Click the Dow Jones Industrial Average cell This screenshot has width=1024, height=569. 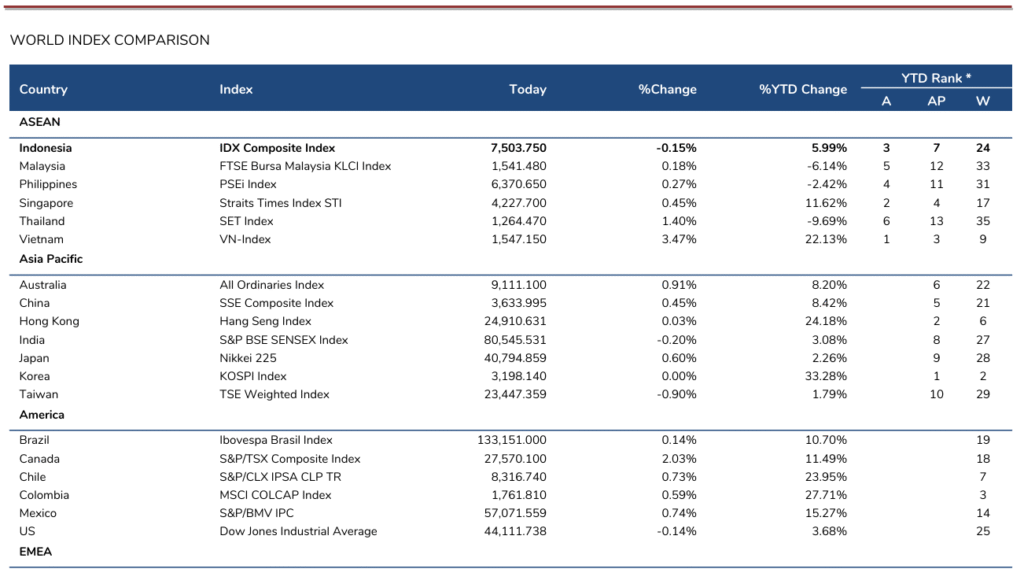(298, 531)
